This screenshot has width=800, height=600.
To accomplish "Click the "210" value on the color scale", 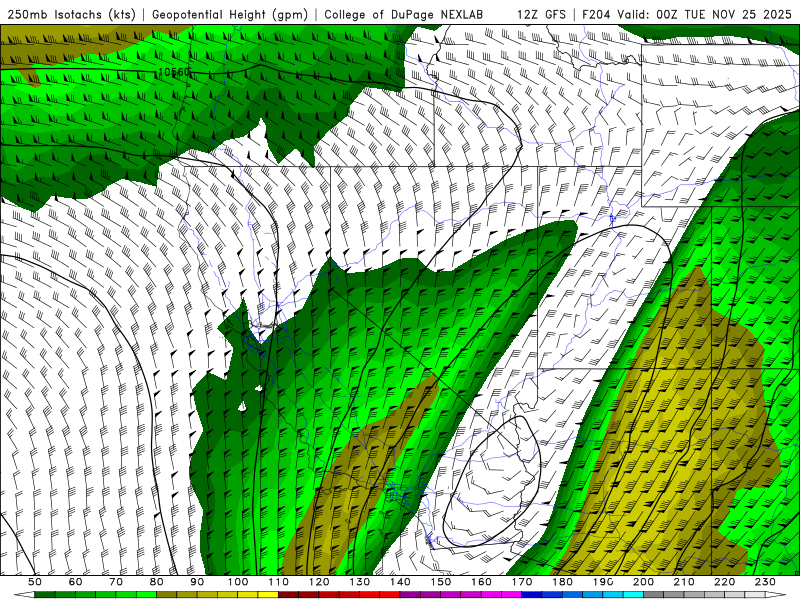I will coord(684,582).
